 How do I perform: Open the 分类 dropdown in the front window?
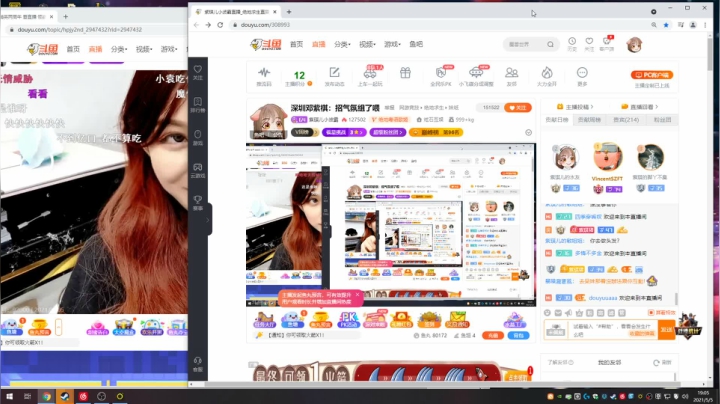pyautogui.click(x=342, y=45)
